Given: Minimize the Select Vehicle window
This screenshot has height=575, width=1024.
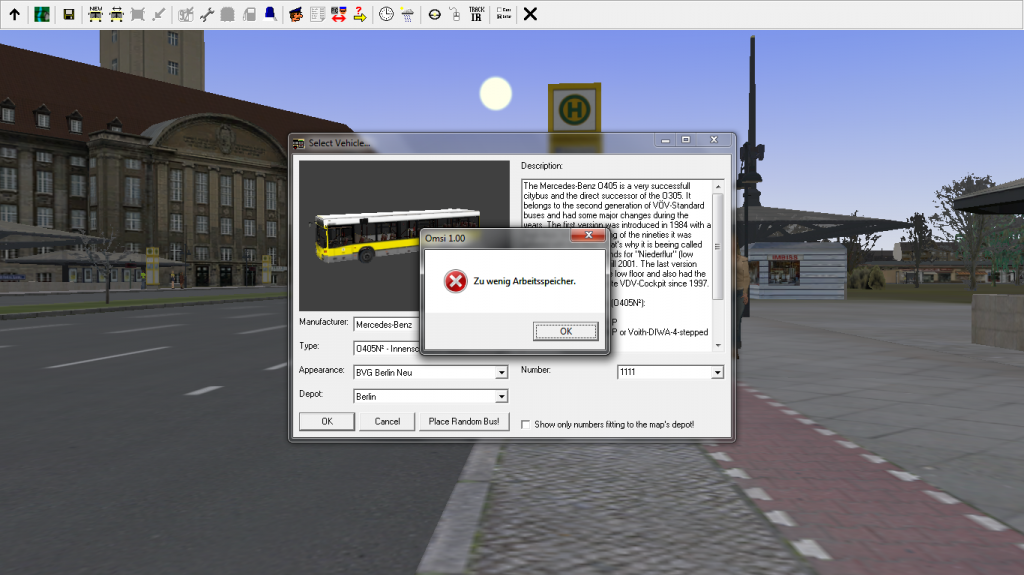Looking at the screenshot, I should click(665, 140).
